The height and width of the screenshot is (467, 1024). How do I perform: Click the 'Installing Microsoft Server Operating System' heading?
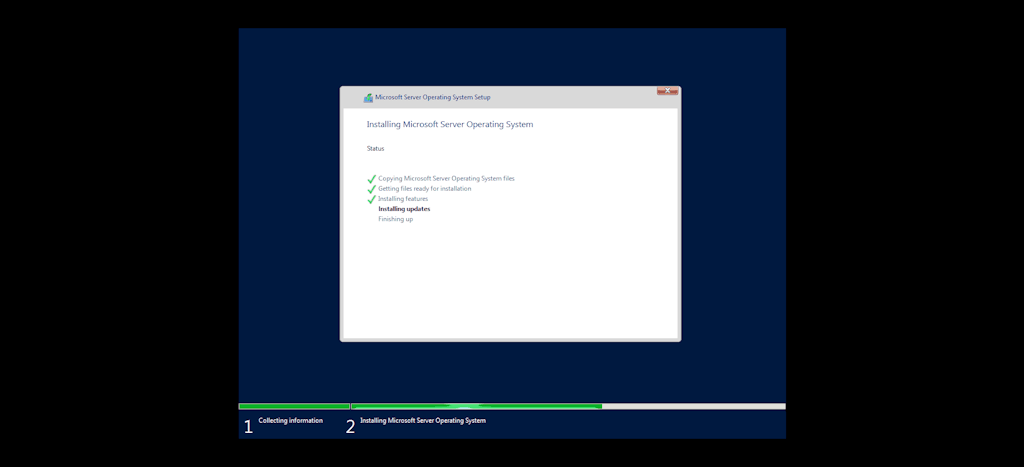[x=450, y=124]
